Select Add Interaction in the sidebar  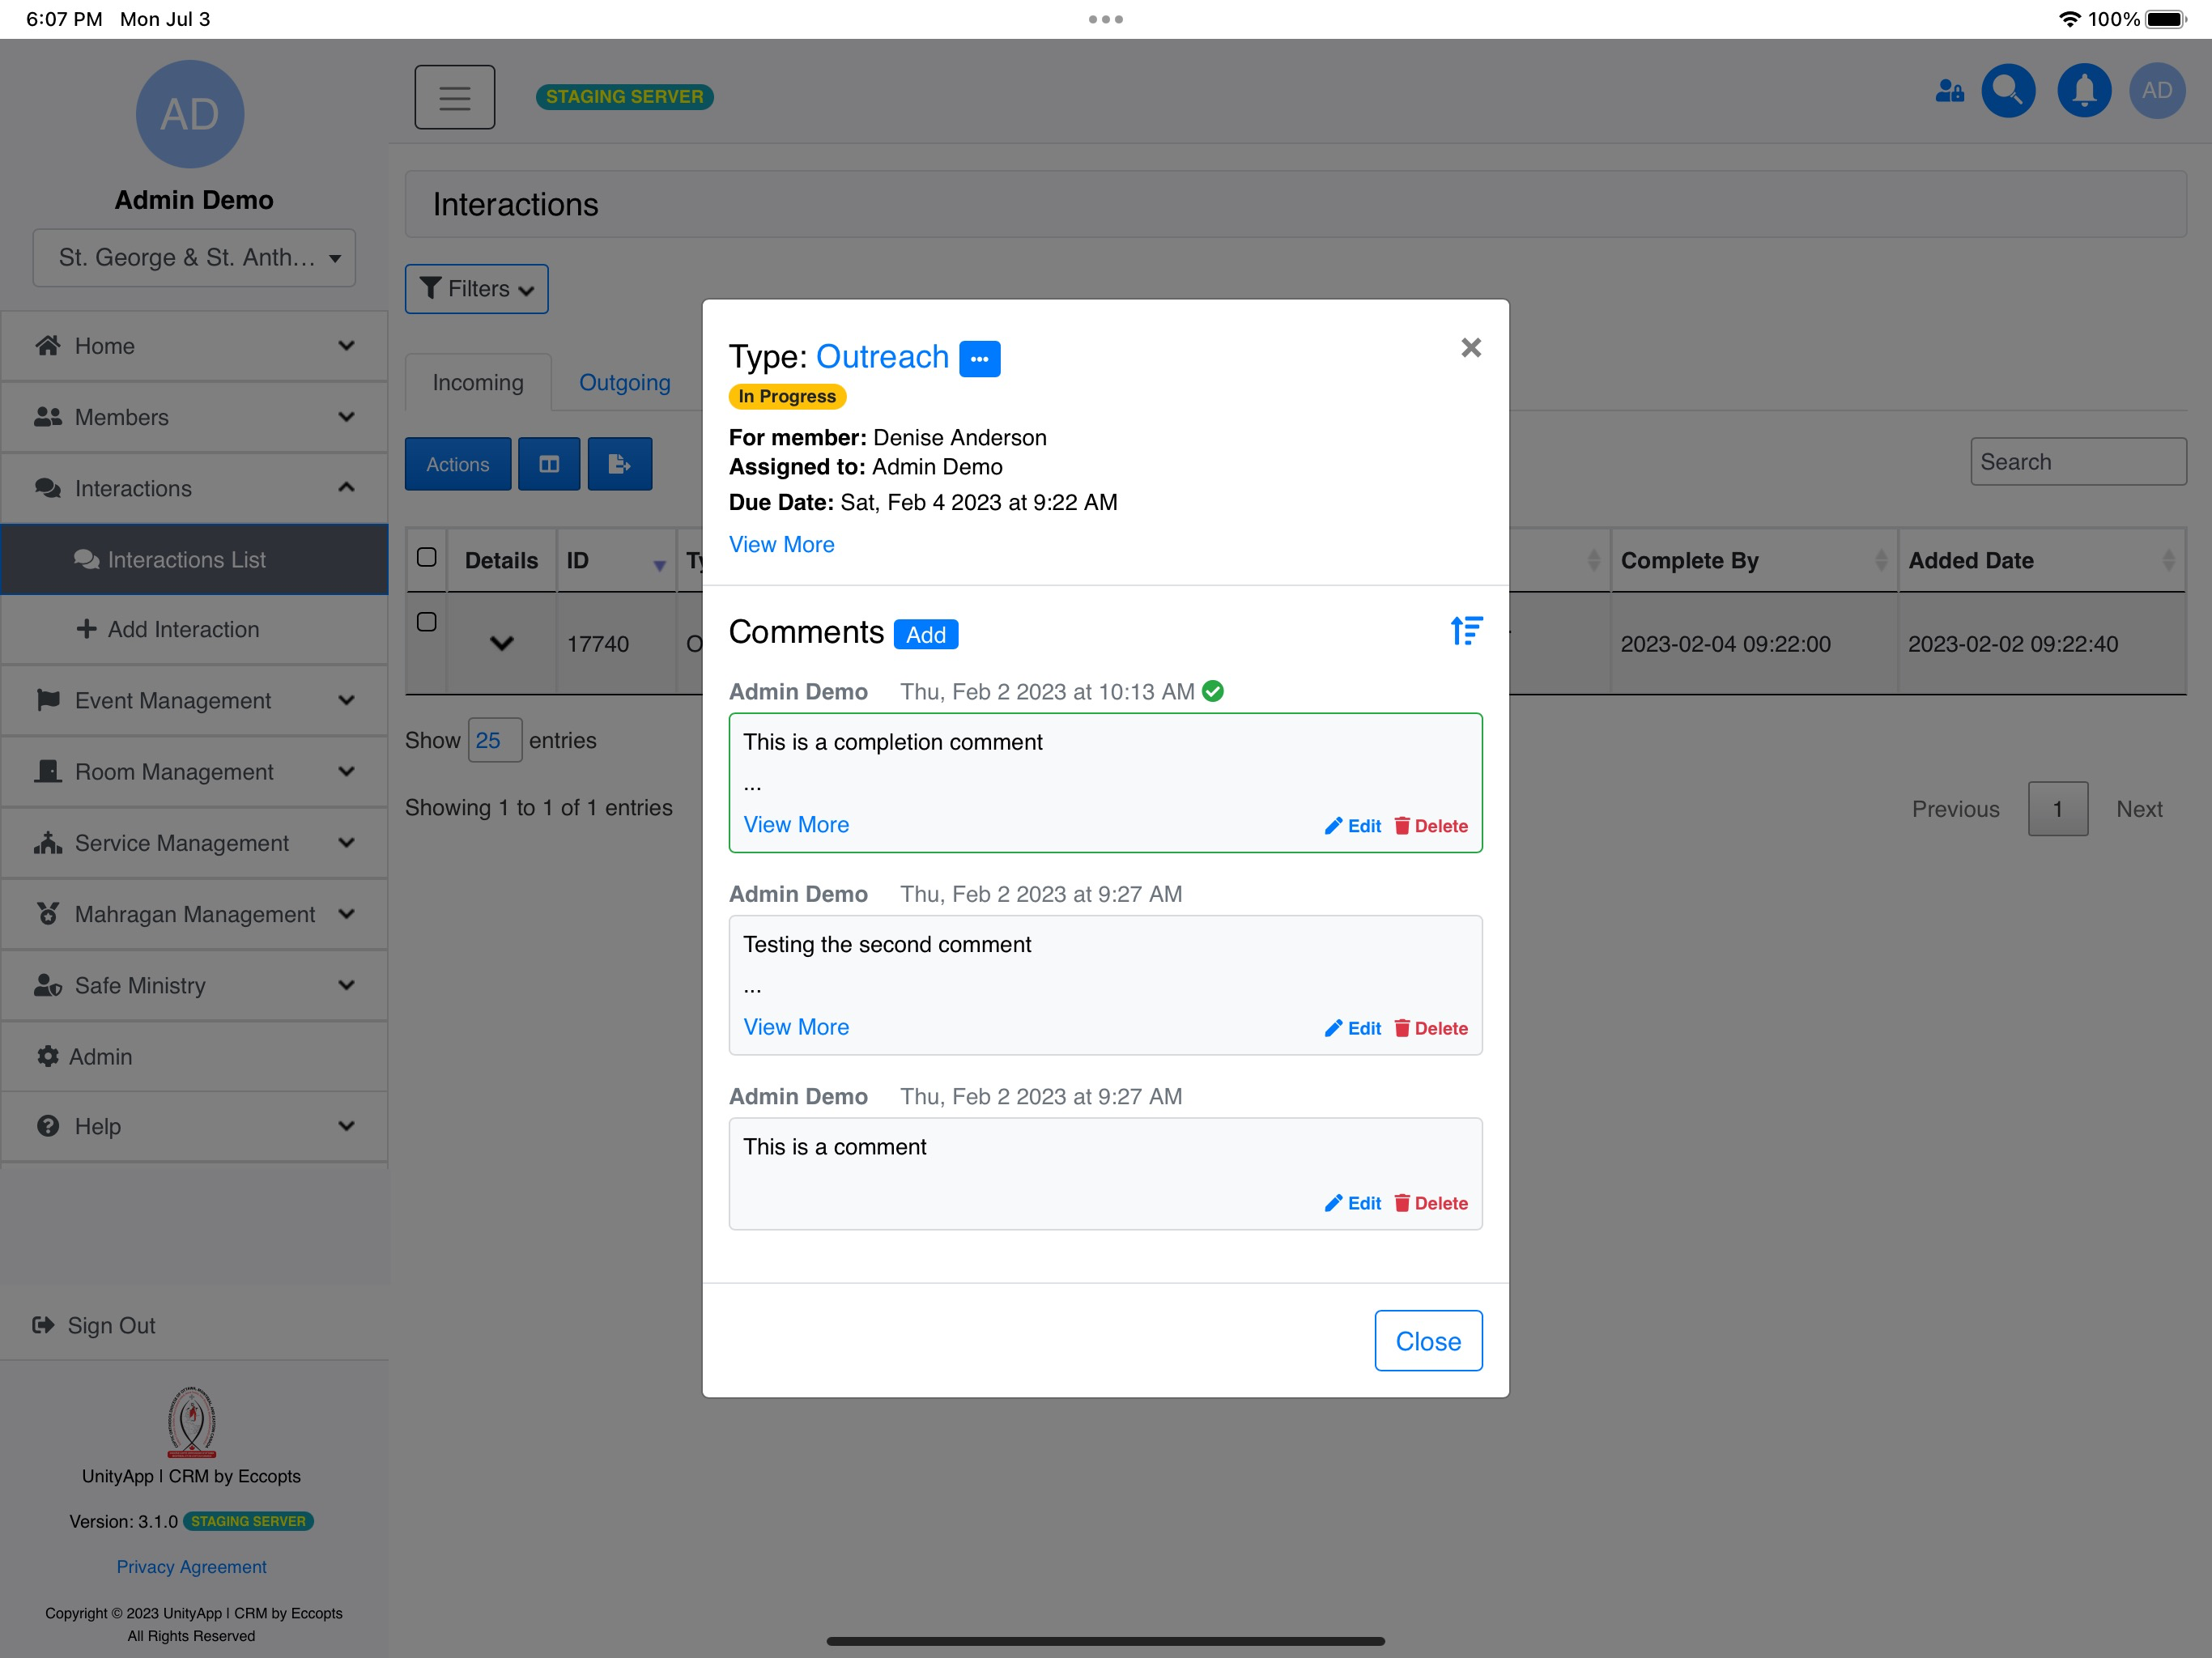(x=195, y=629)
